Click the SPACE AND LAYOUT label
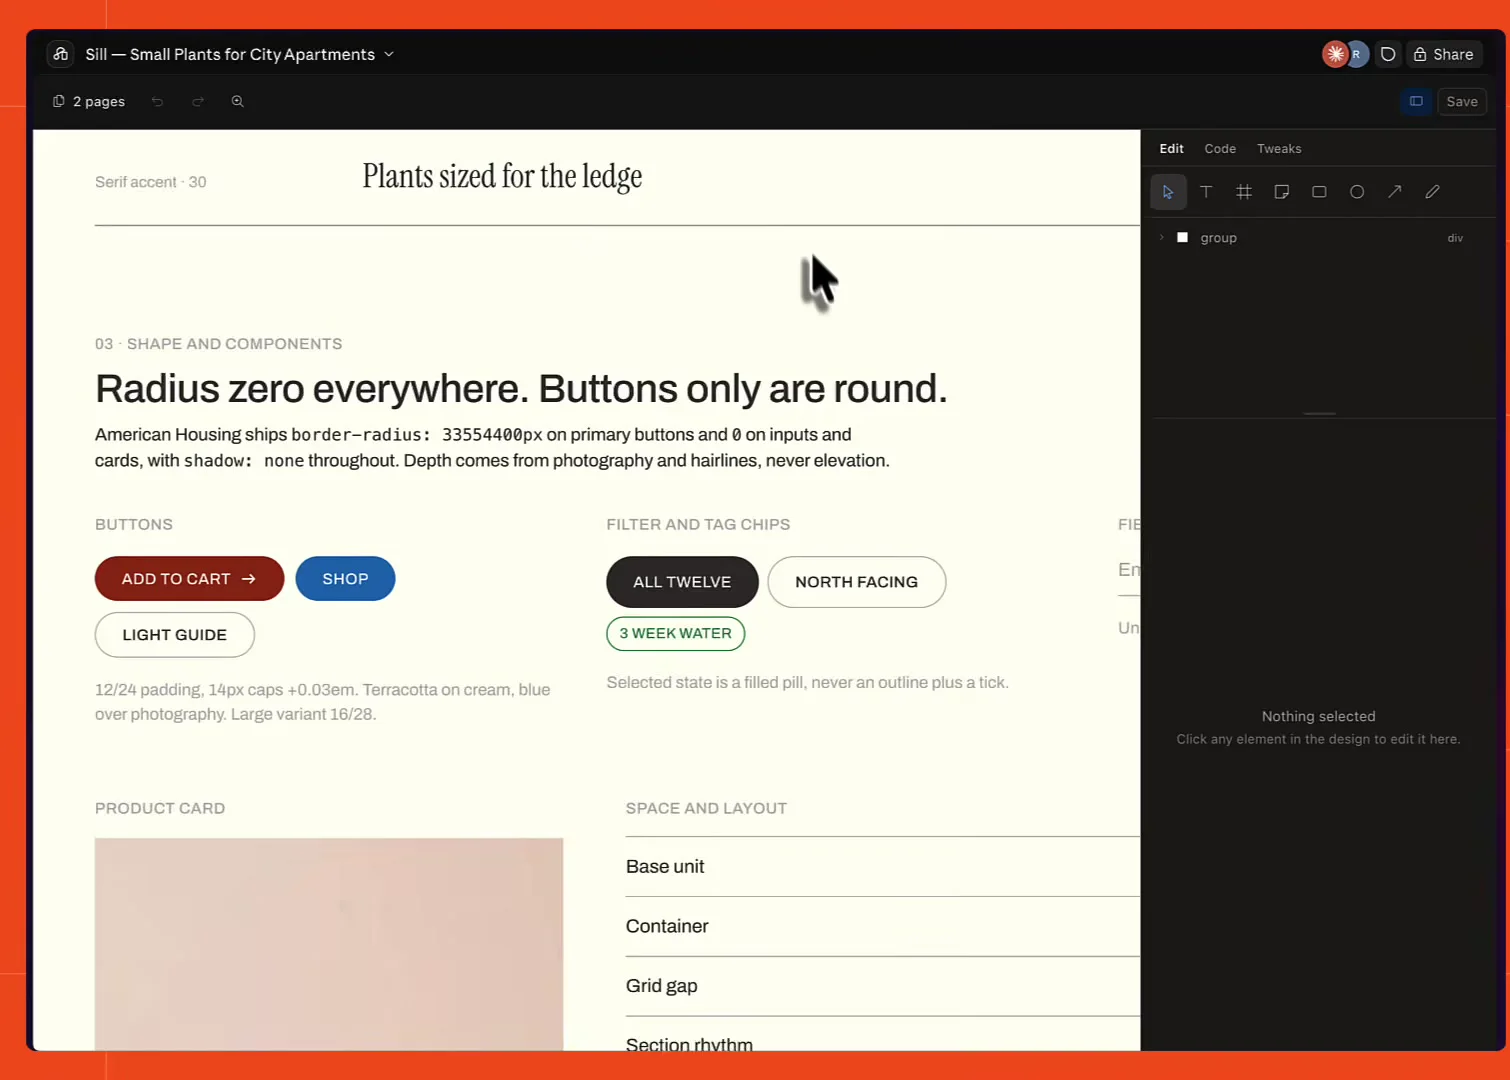 click(706, 809)
